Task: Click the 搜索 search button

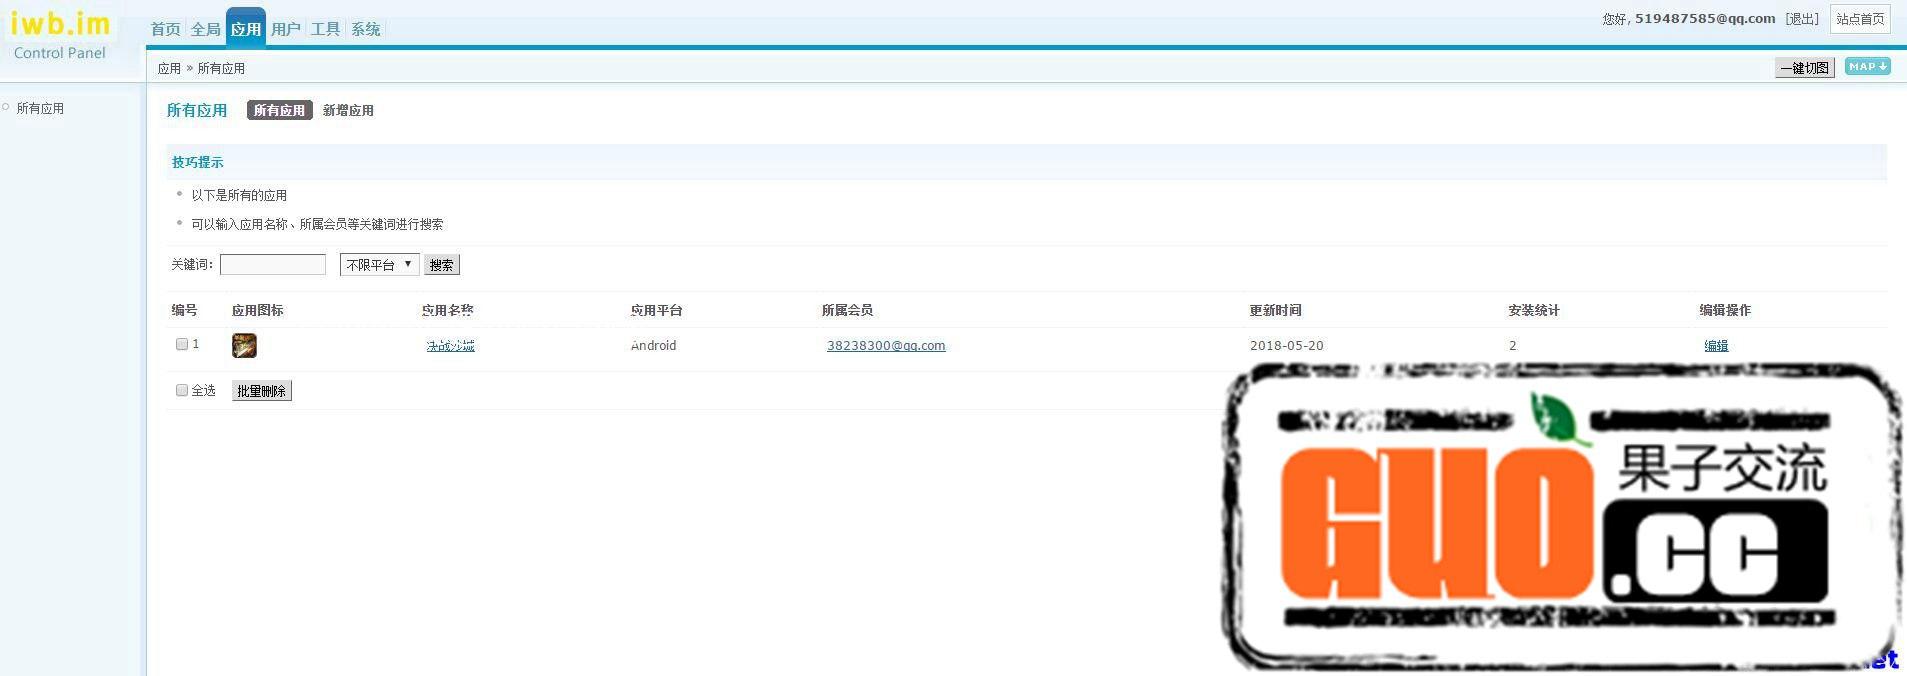Action: tap(441, 265)
